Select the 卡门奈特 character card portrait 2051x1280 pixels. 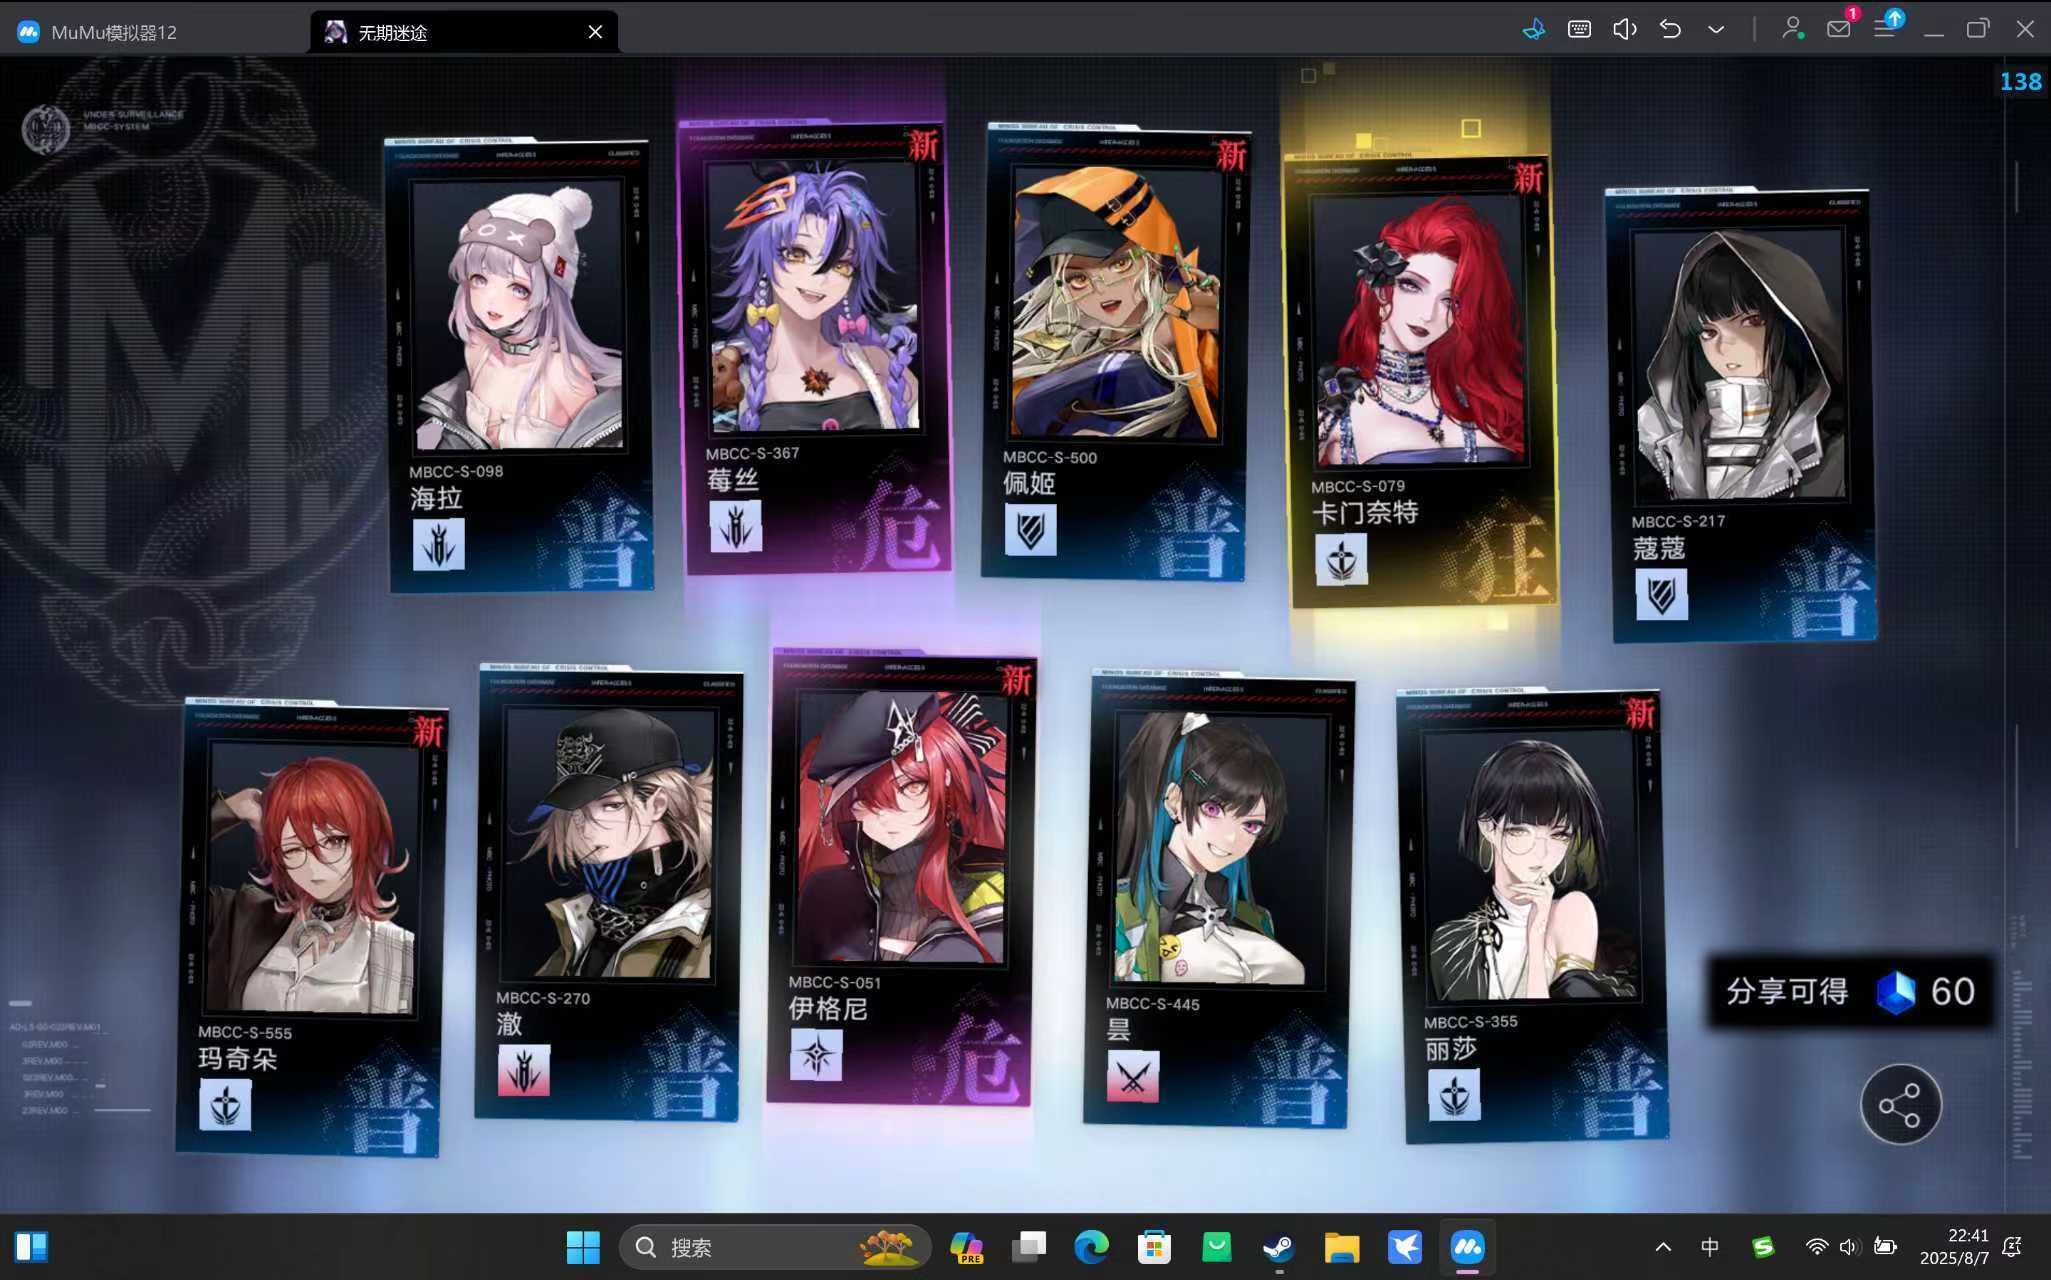[1420, 330]
